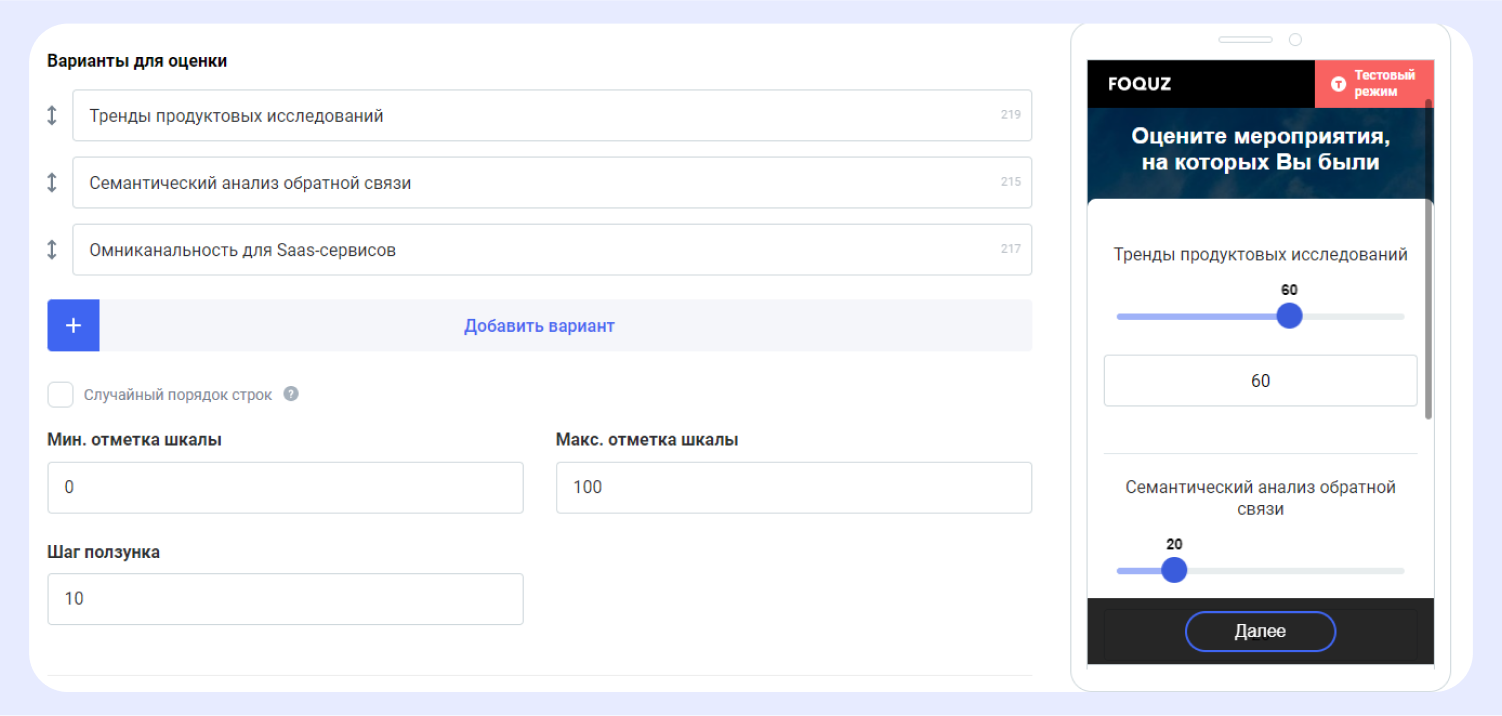Screen dimensions: 1502x716
Task: Click the track of Тренды продуктовых исследований slider
Action: (x=1260, y=316)
